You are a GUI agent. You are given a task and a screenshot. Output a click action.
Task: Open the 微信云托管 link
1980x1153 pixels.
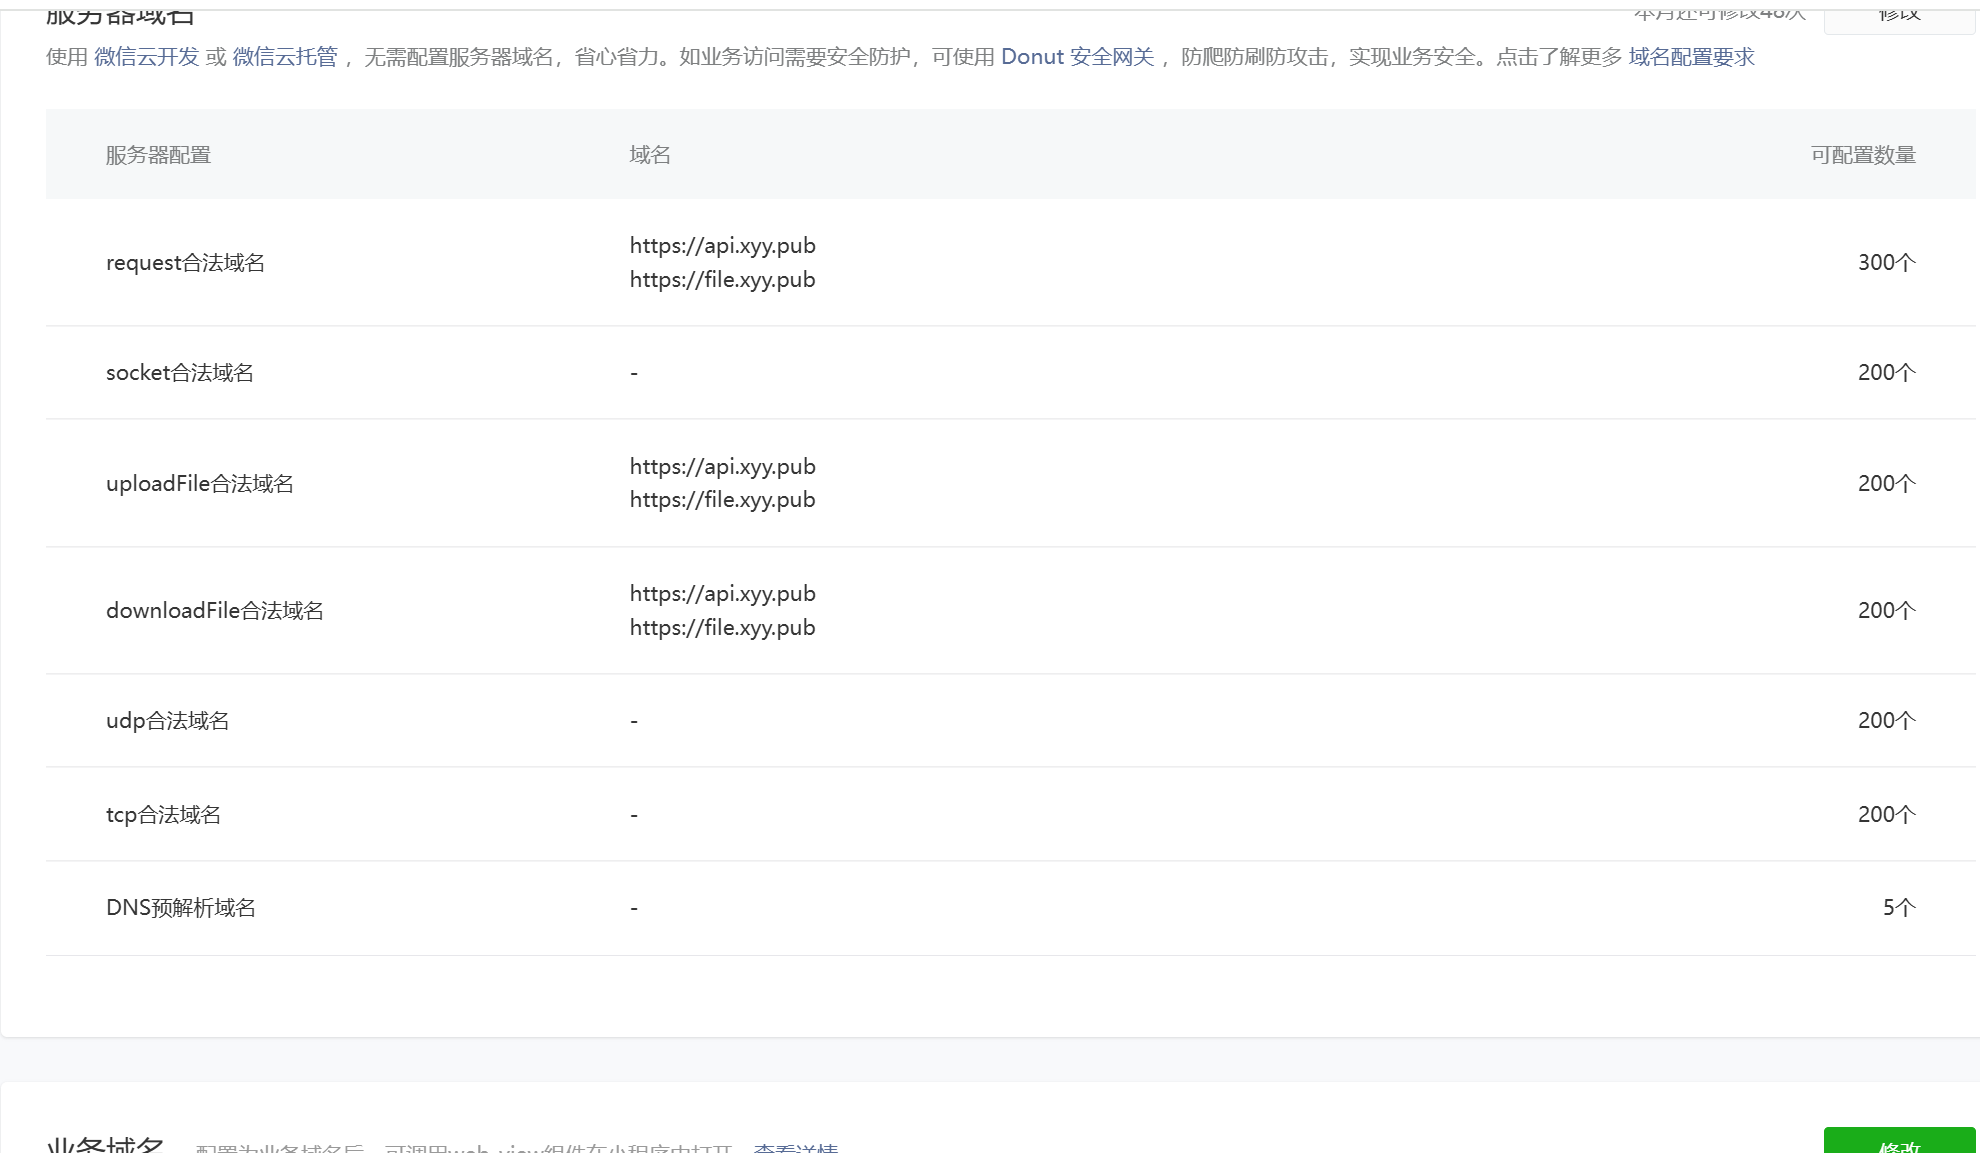[285, 57]
